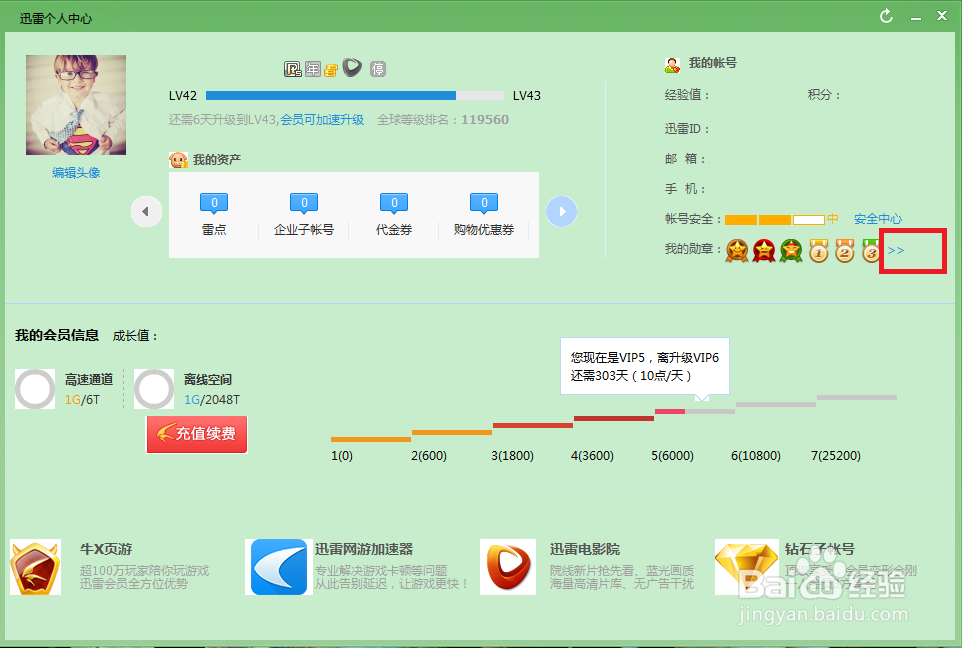Select the gold star medal in 我的勋章
Image resolution: width=962 pixels, height=648 pixels.
(737, 251)
